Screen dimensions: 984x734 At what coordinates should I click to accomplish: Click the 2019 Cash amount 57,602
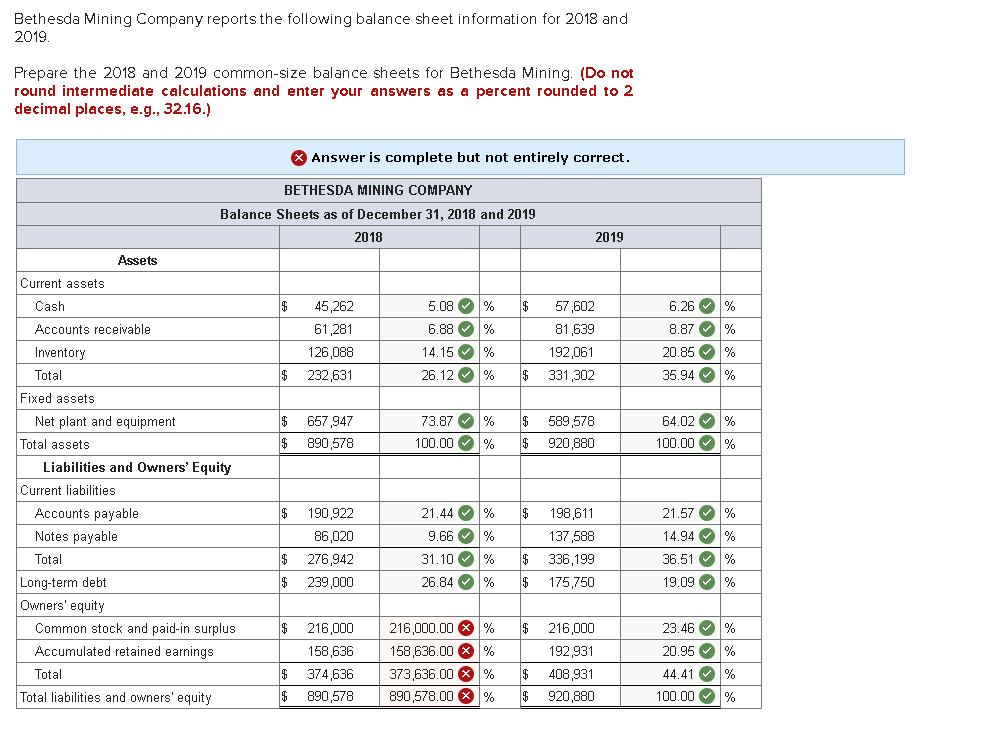coord(575,306)
